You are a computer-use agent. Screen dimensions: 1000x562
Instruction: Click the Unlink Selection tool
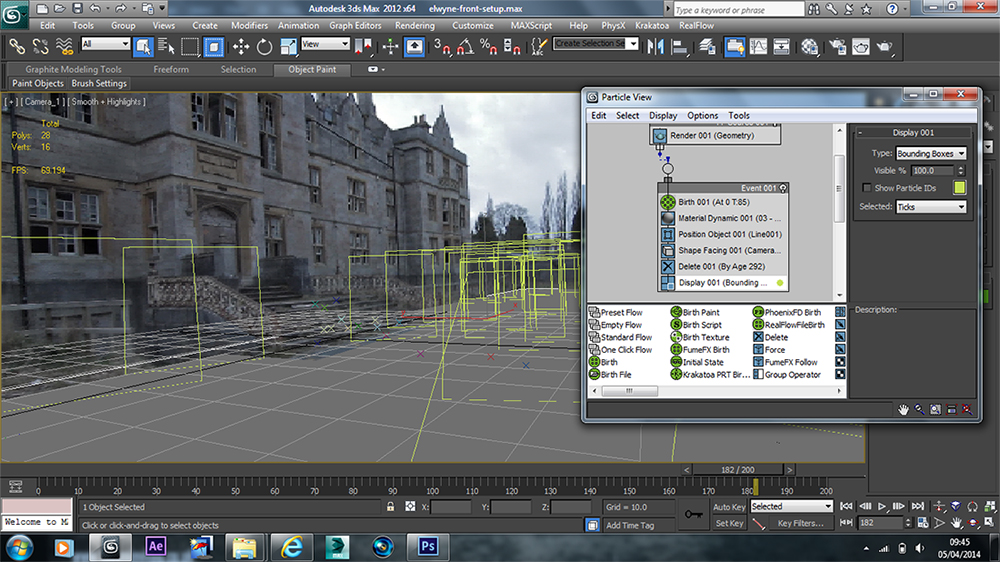[41, 46]
